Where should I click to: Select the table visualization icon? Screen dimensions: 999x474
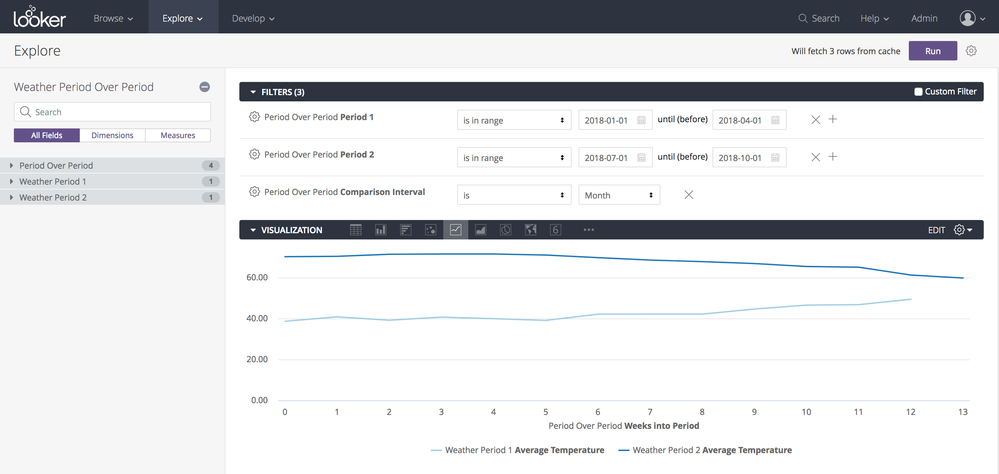[x=356, y=230]
